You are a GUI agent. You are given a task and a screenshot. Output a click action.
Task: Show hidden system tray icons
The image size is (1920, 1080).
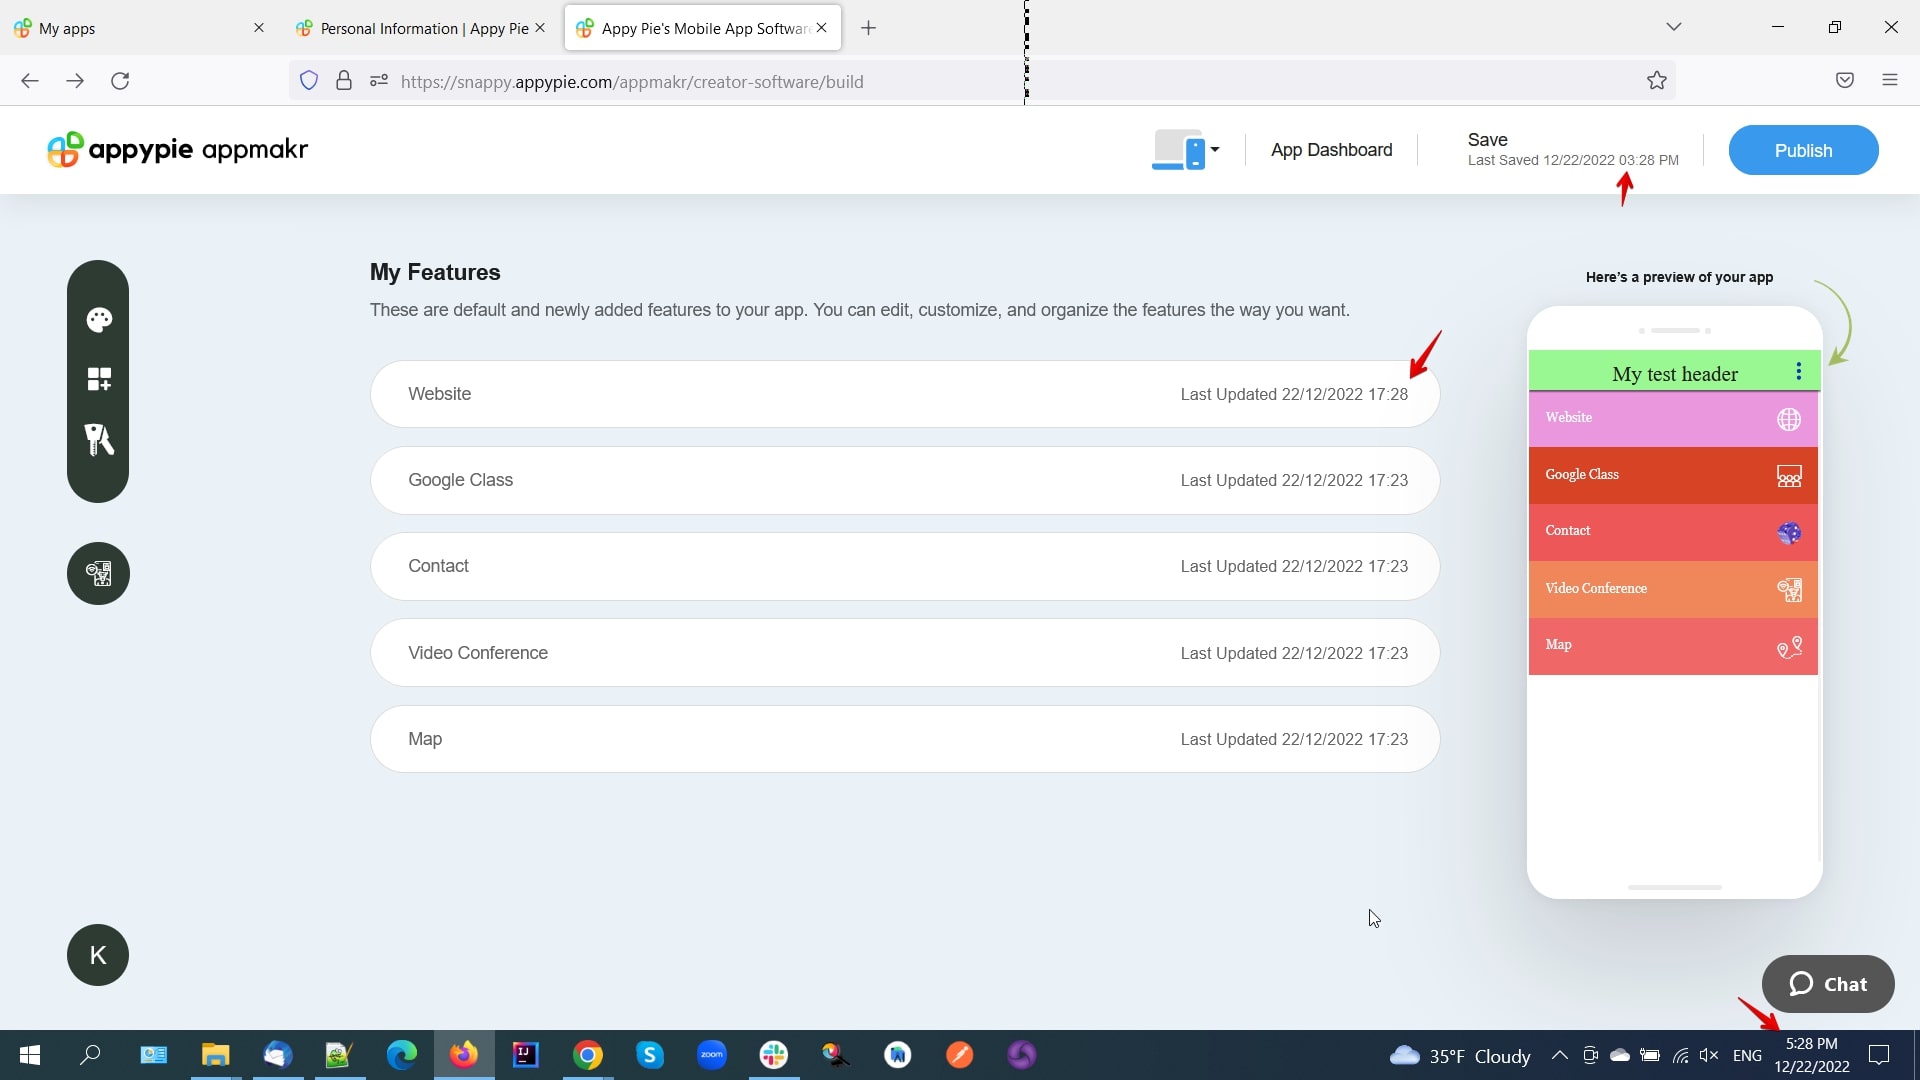1559,1055
